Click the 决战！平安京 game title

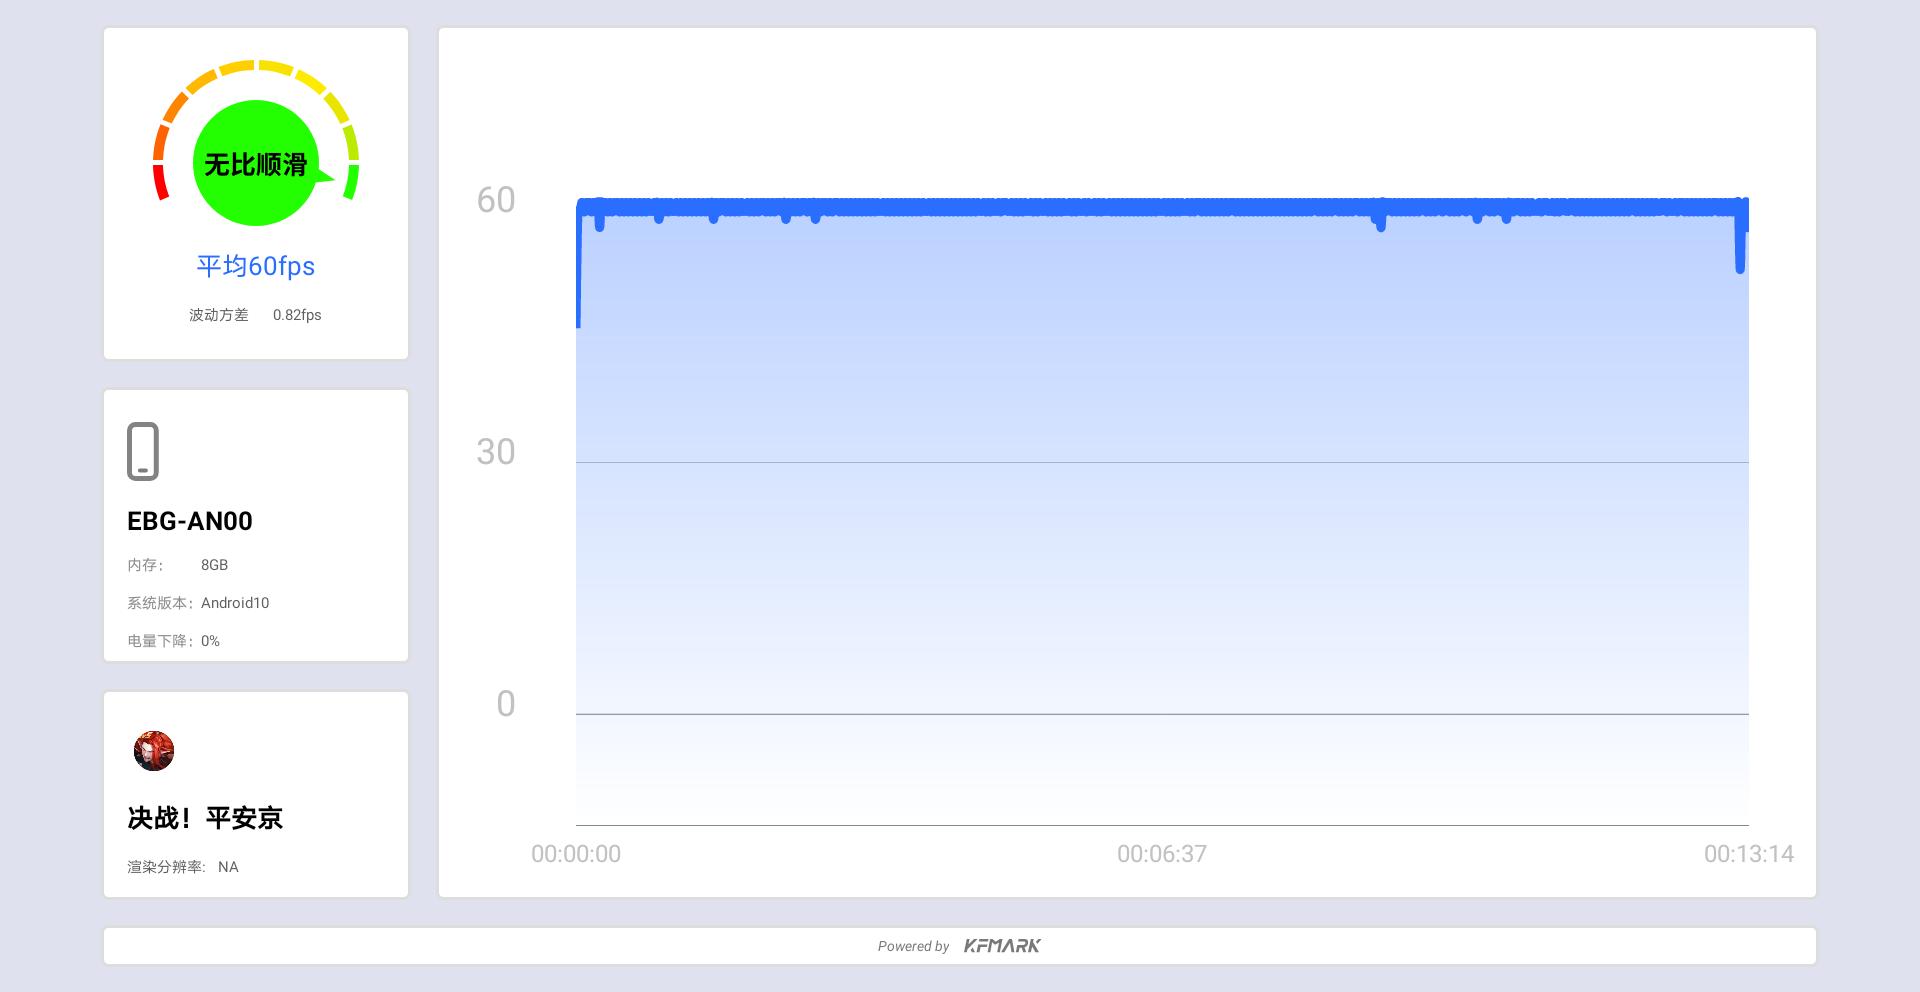click(x=205, y=818)
